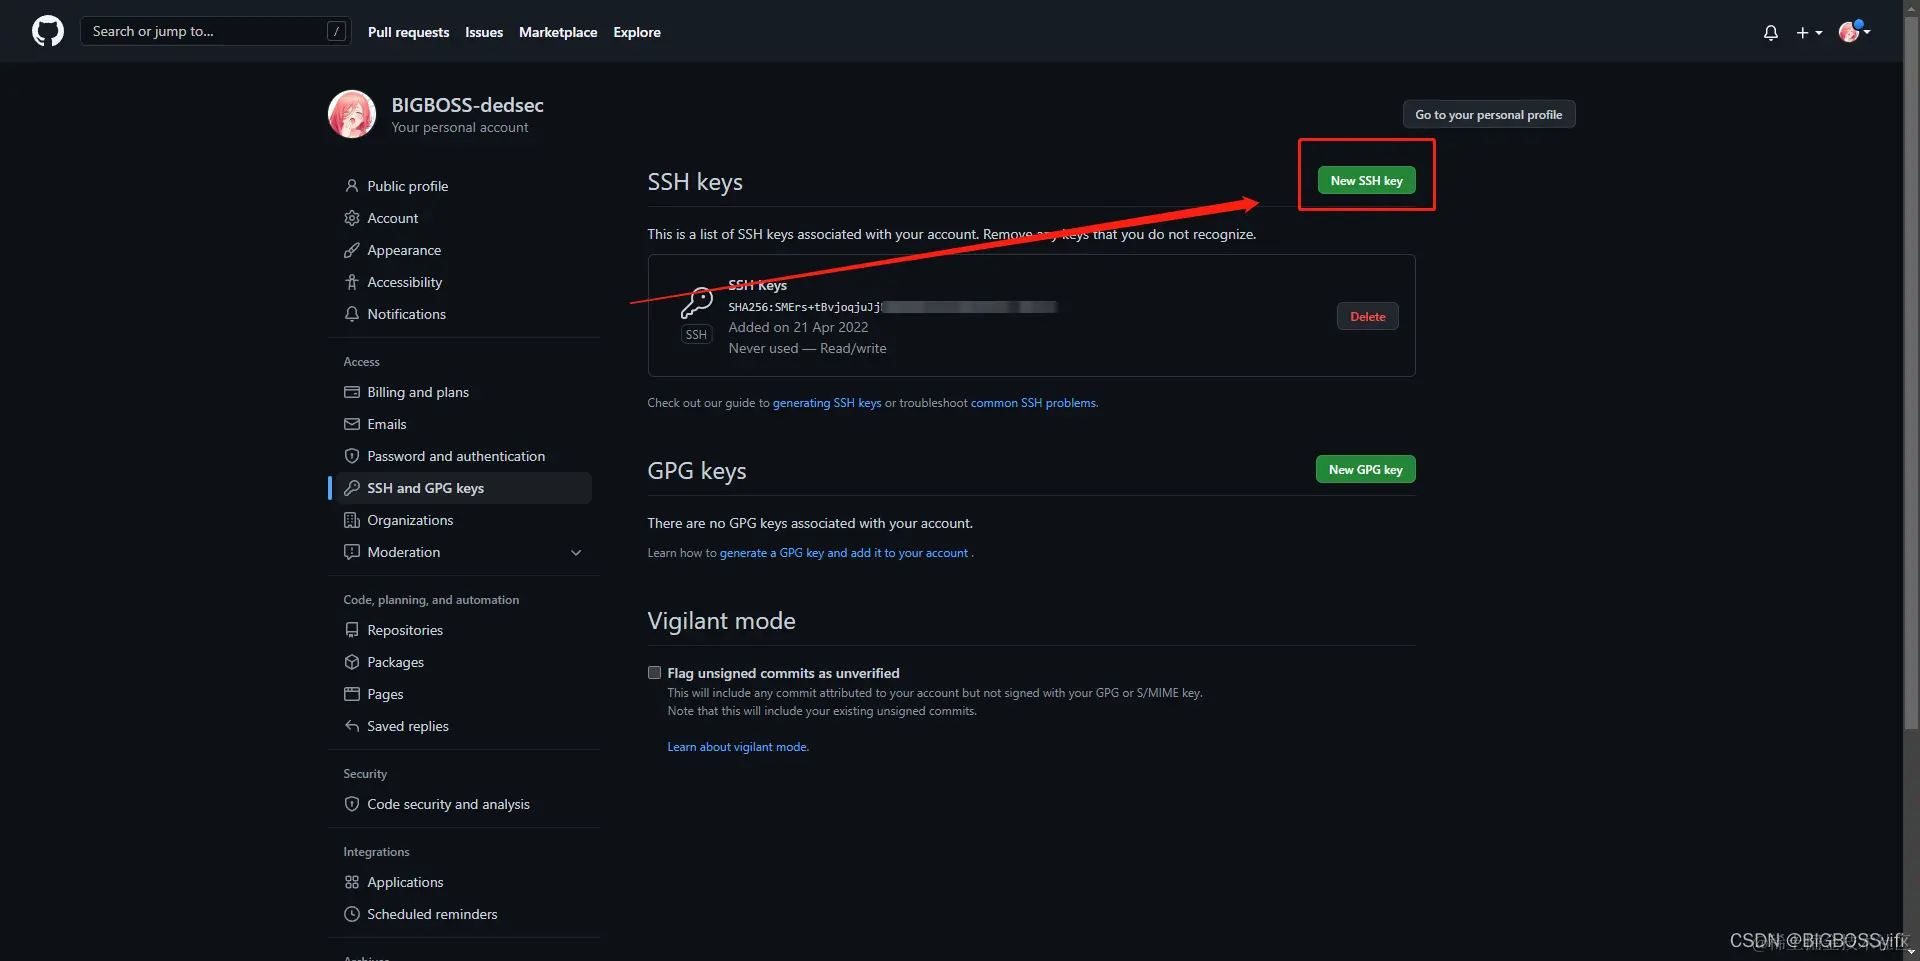Image resolution: width=1920 pixels, height=961 pixels.
Task: Click the BIGBOSS-dedsec username heading
Action: point(467,105)
